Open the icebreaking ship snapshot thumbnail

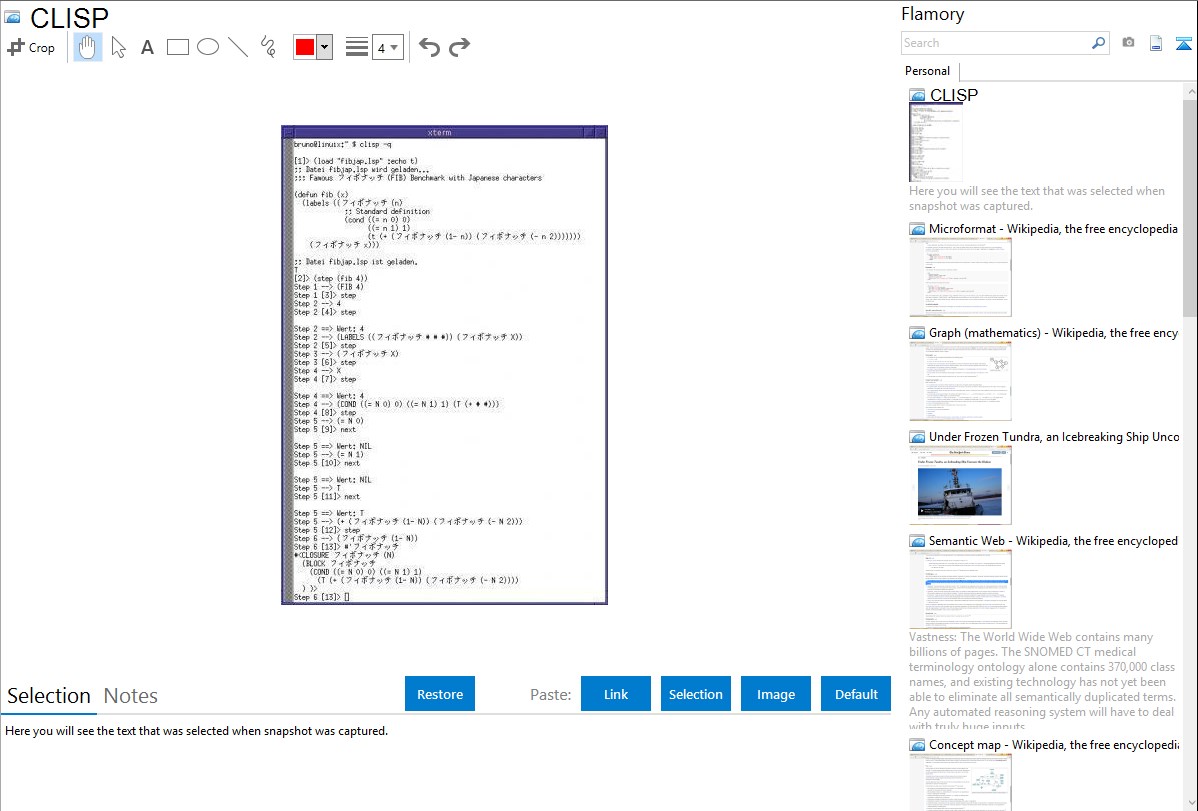[960, 485]
